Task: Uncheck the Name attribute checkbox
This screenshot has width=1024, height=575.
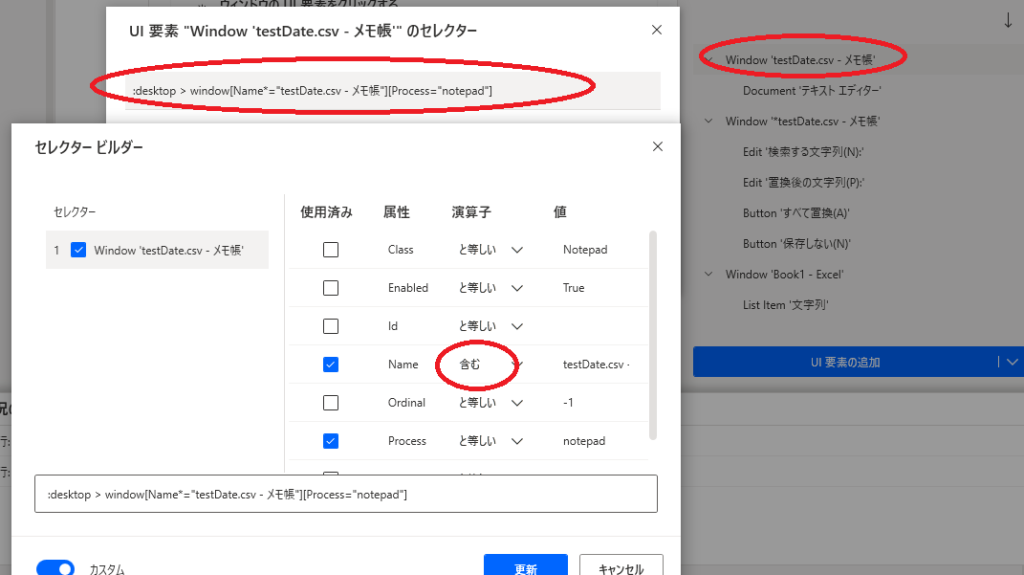Action: (x=330, y=365)
